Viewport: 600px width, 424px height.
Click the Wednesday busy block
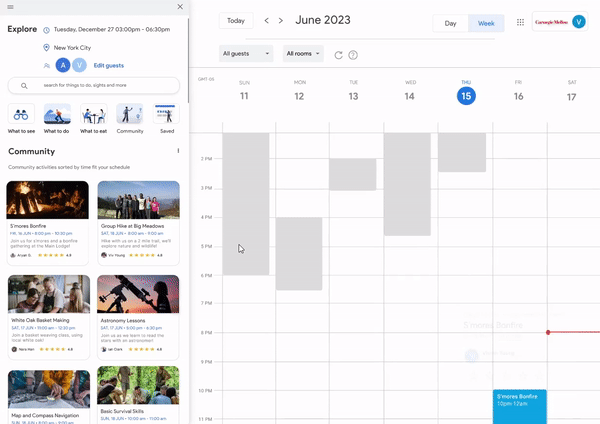(x=407, y=184)
